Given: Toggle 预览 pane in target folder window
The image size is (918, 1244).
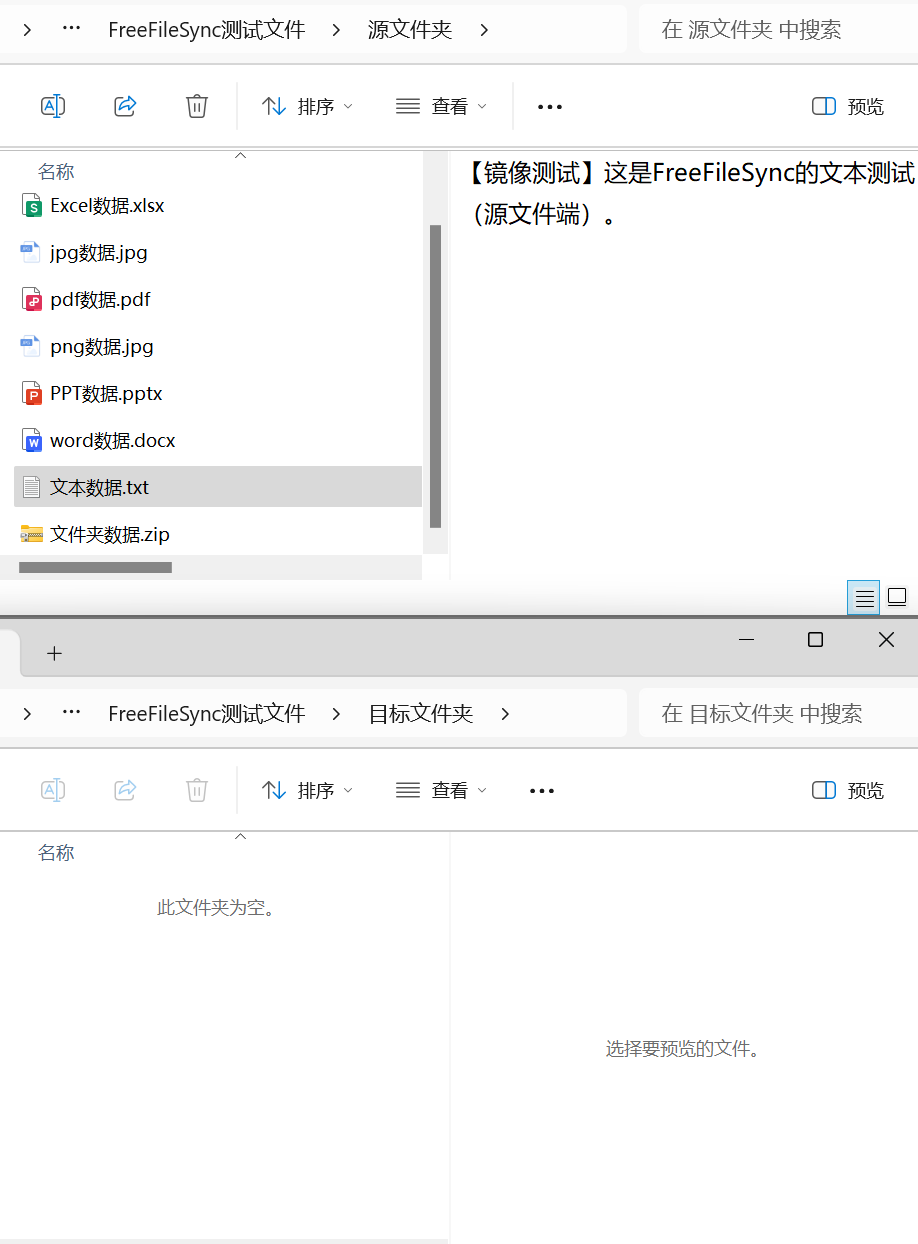Looking at the screenshot, I should click(x=848, y=791).
